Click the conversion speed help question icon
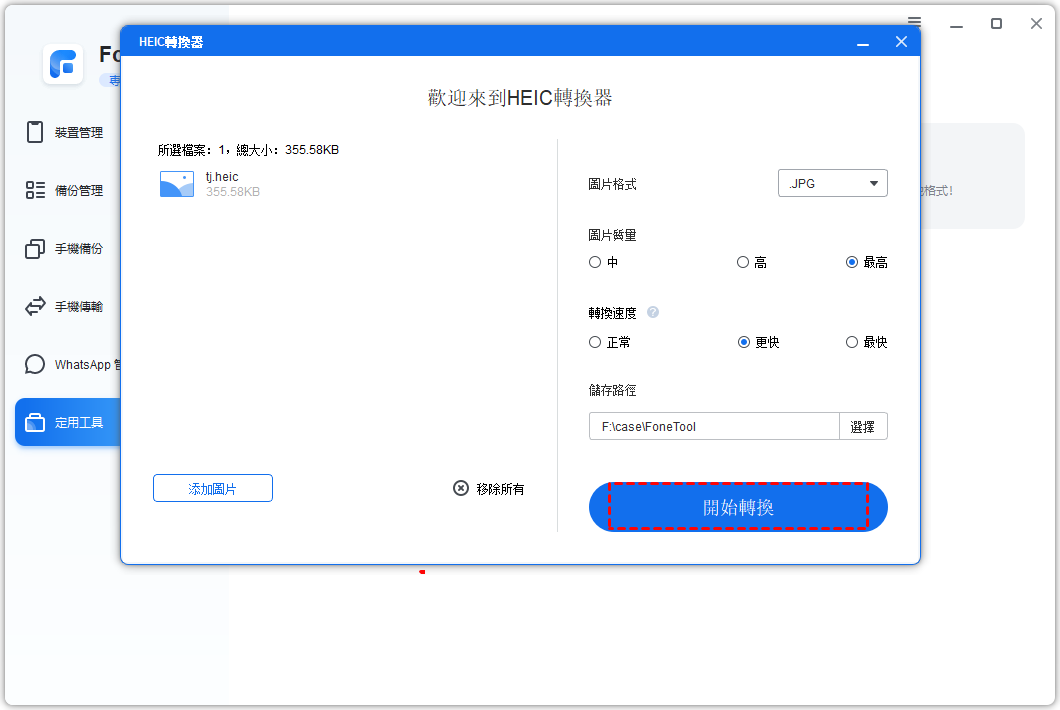This screenshot has width=1060, height=710. point(653,312)
